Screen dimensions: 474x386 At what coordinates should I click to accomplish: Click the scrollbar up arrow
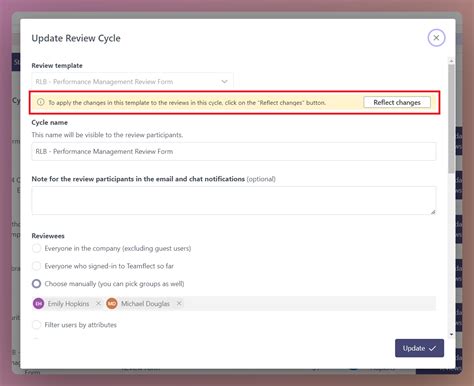pos(451,61)
